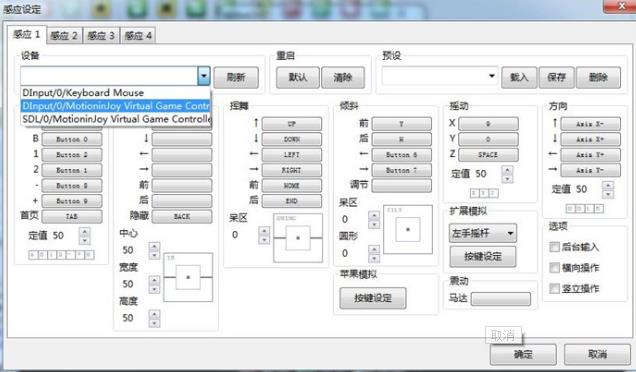The image size is (636, 372).
Task: Remap the 倾斜 right key showing Button 7
Action: (402, 170)
